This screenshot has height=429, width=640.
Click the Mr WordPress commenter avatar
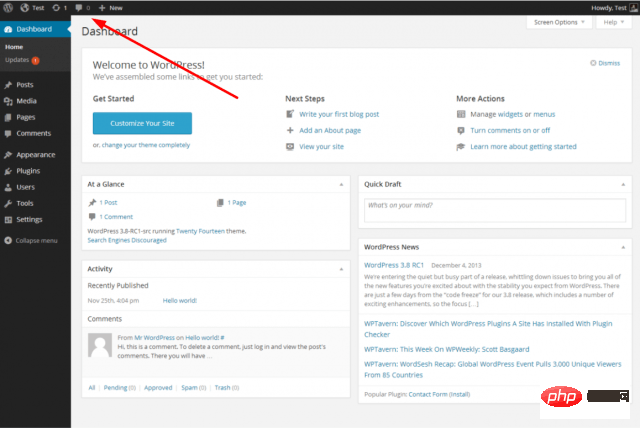pyautogui.click(x=100, y=345)
